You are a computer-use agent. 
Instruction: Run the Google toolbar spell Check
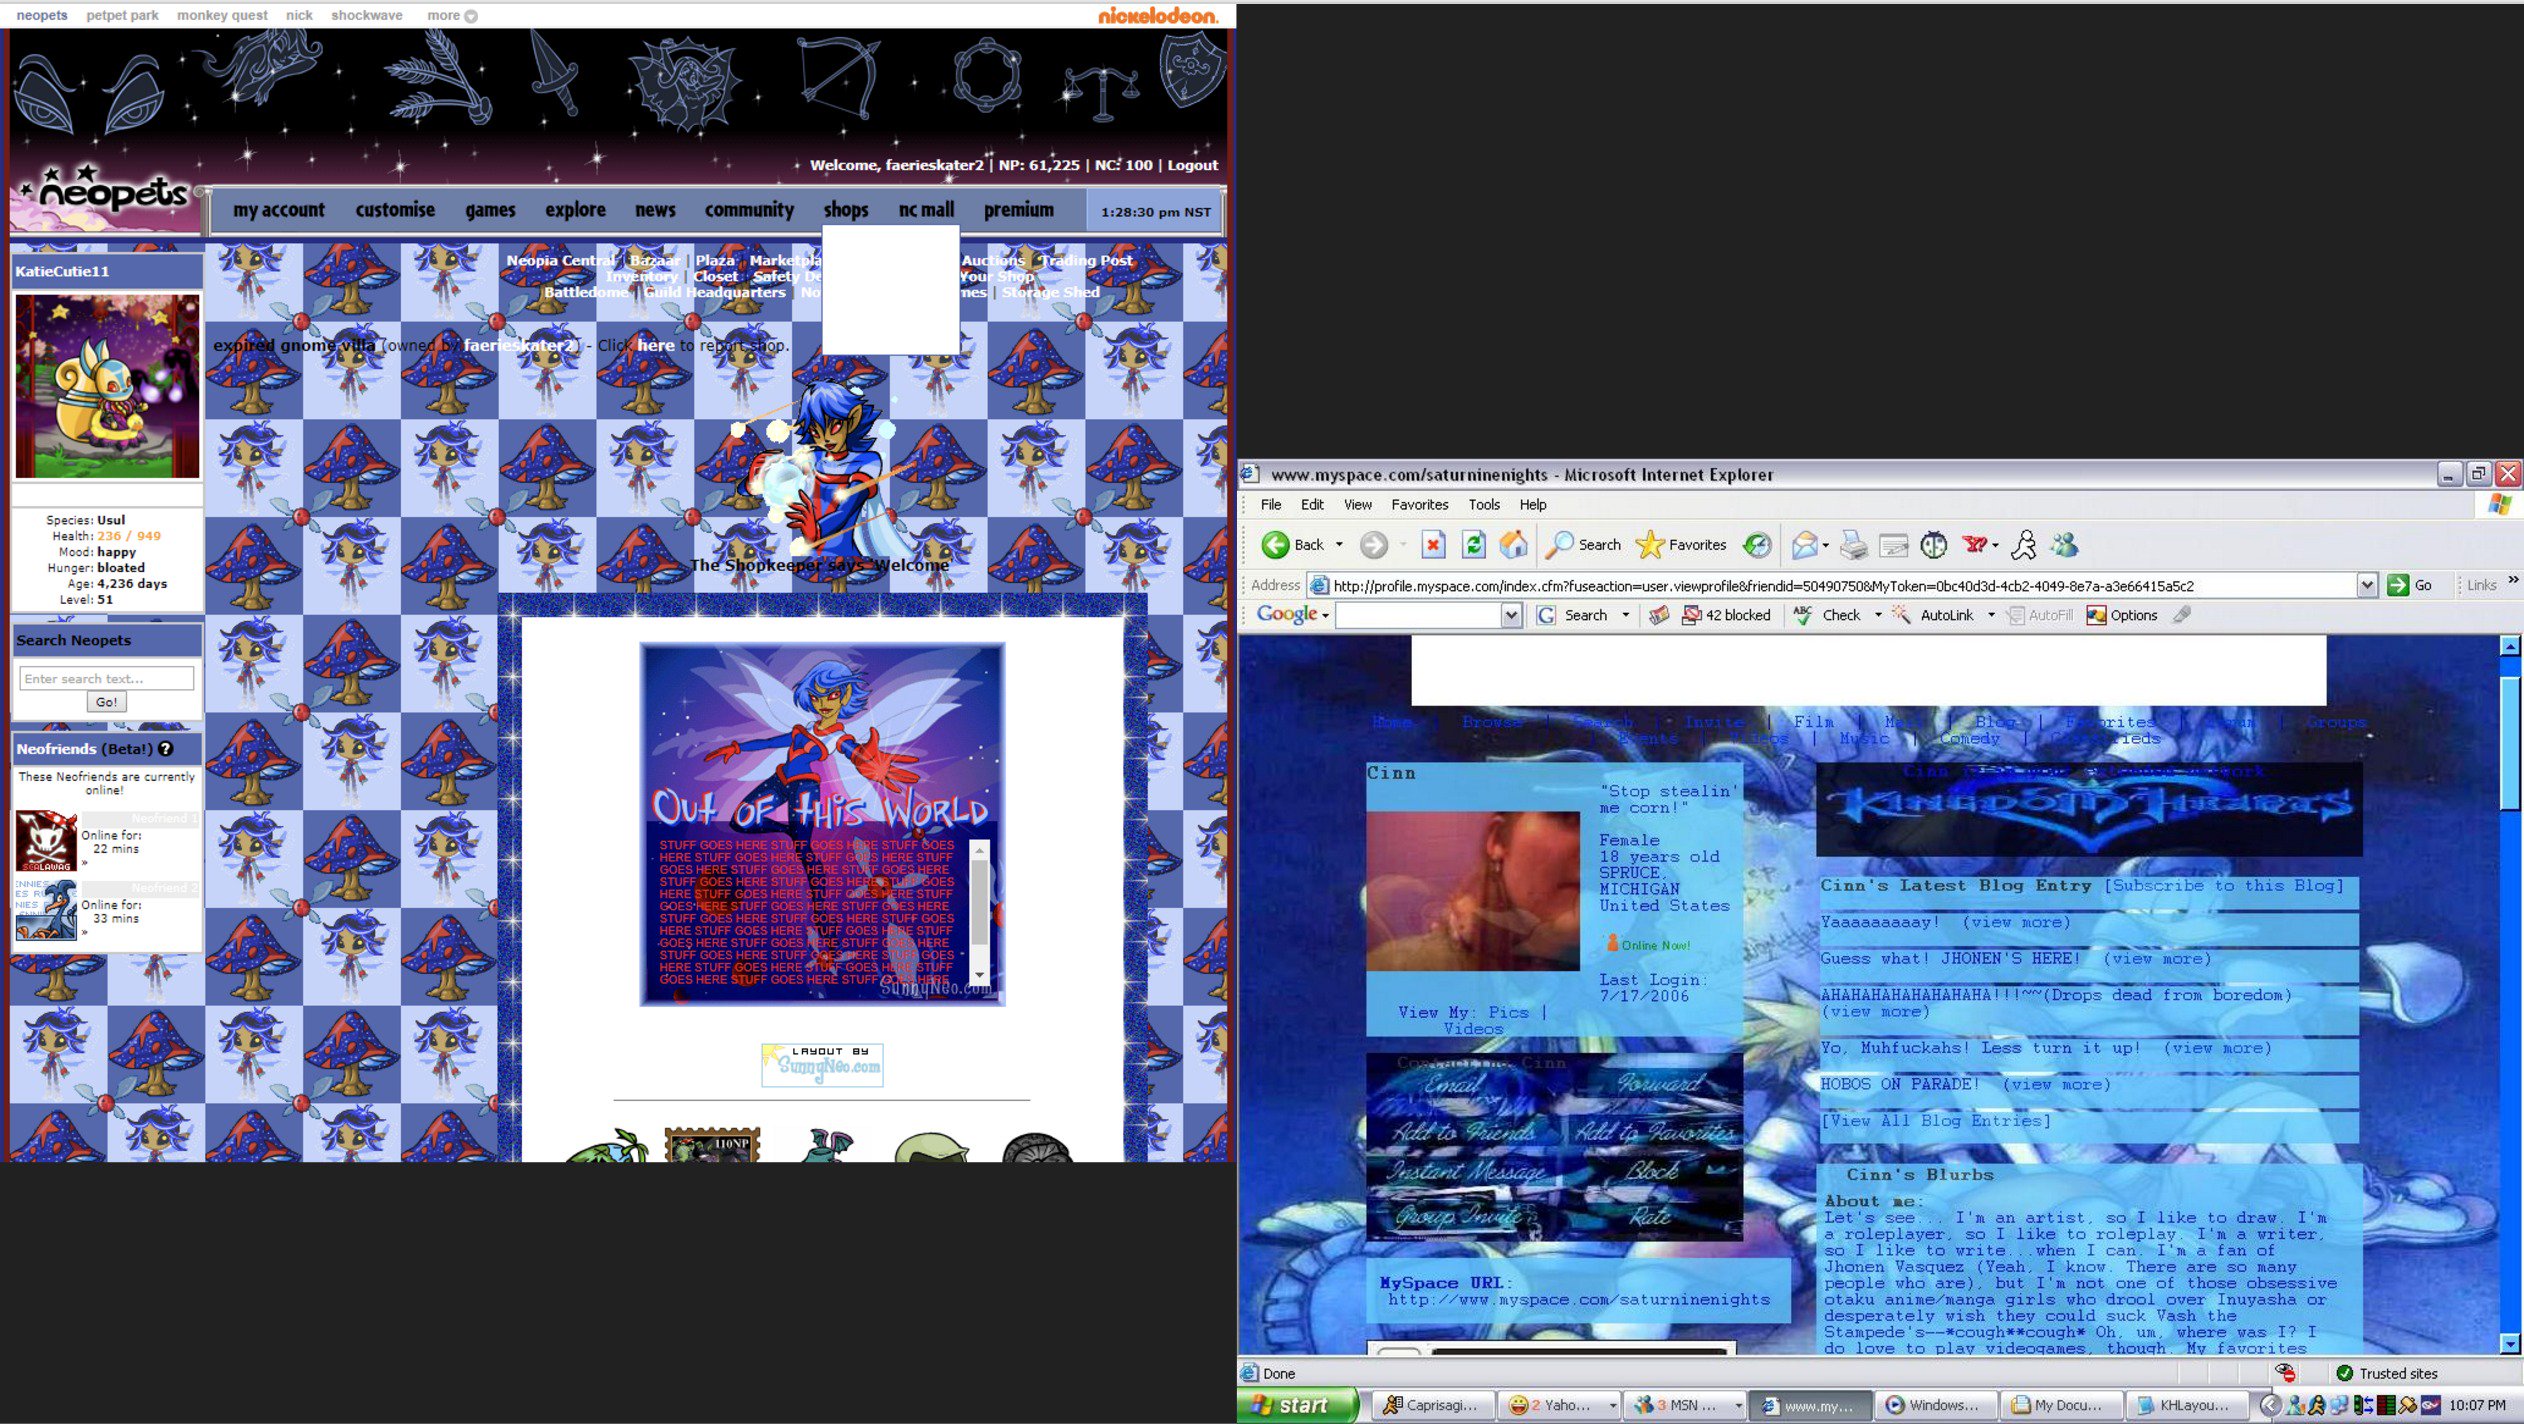click(x=1827, y=615)
